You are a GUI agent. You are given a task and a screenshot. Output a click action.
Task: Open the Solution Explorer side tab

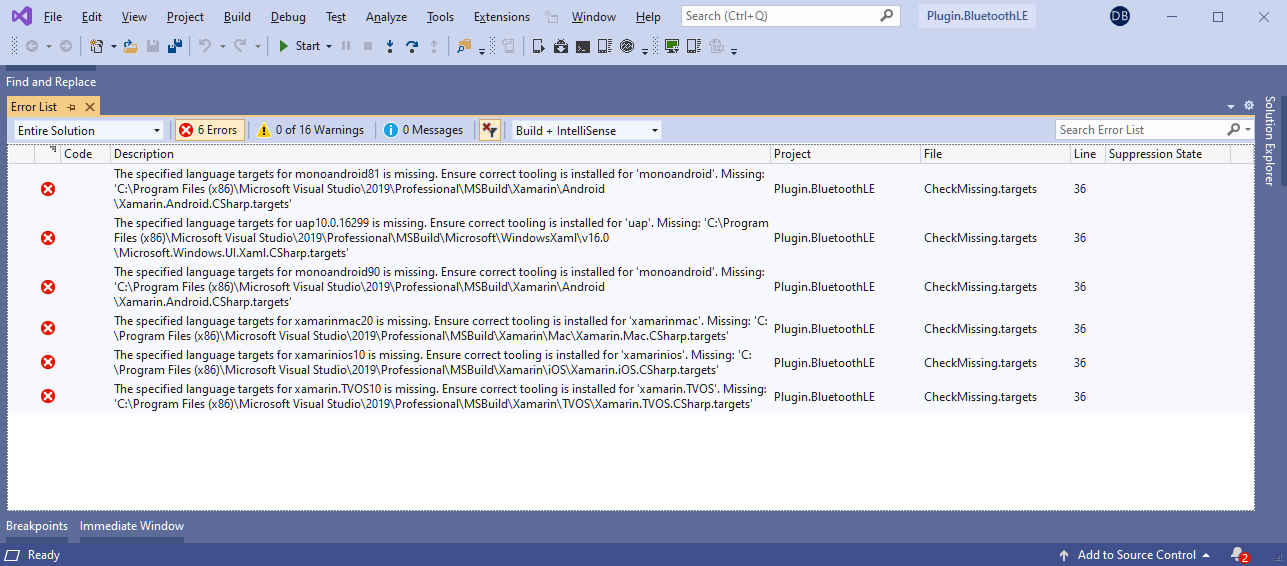pyautogui.click(x=1270, y=141)
